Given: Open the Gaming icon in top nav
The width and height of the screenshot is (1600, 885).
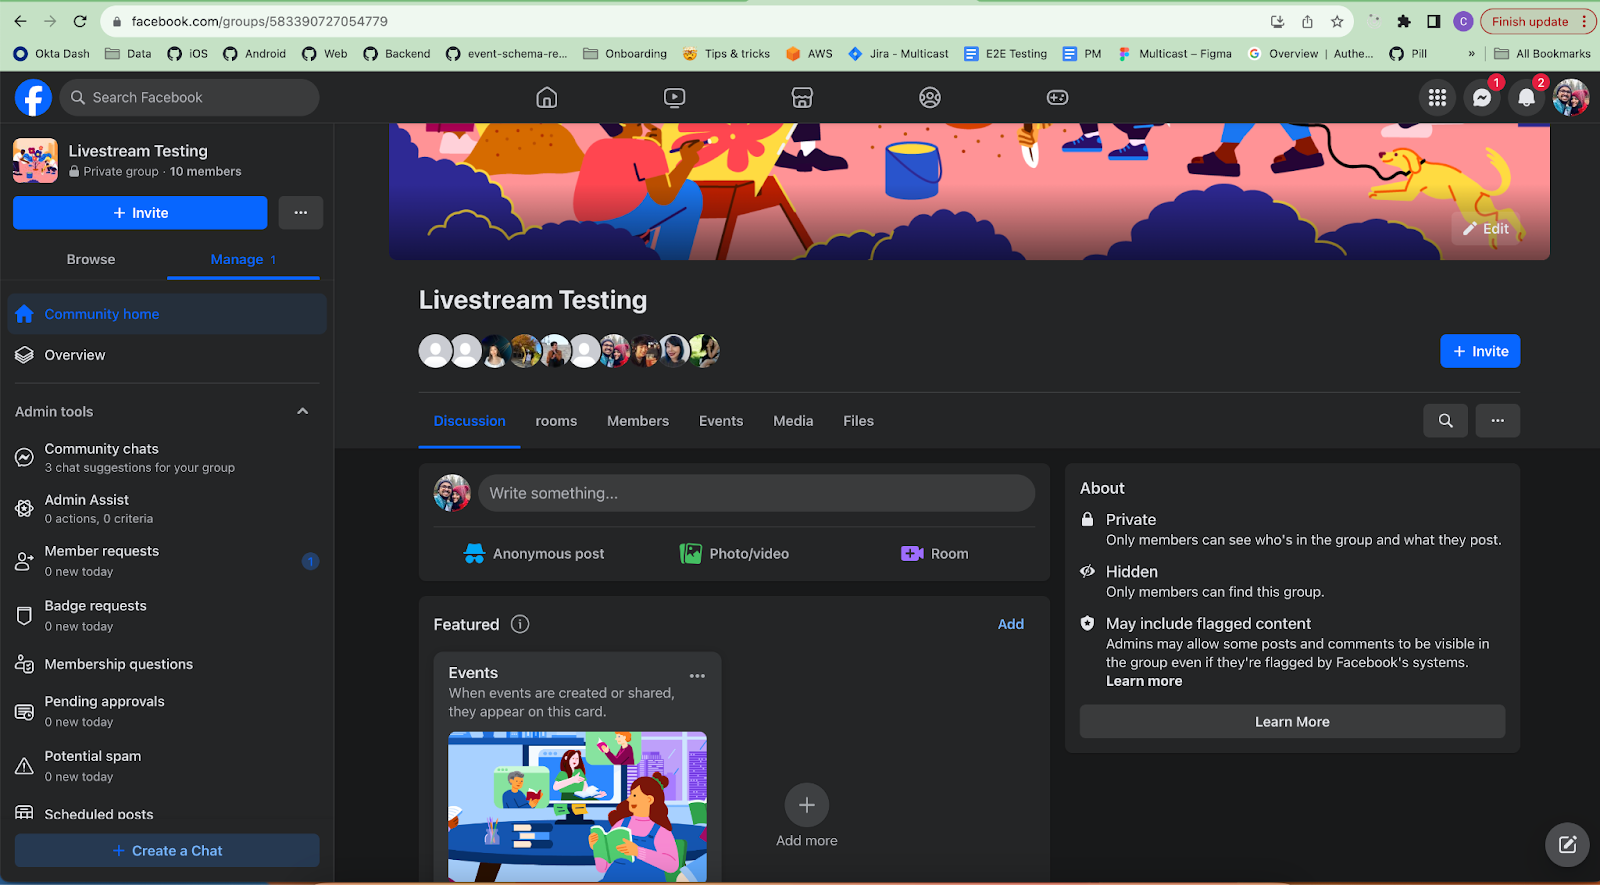Looking at the screenshot, I should [x=1057, y=98].
